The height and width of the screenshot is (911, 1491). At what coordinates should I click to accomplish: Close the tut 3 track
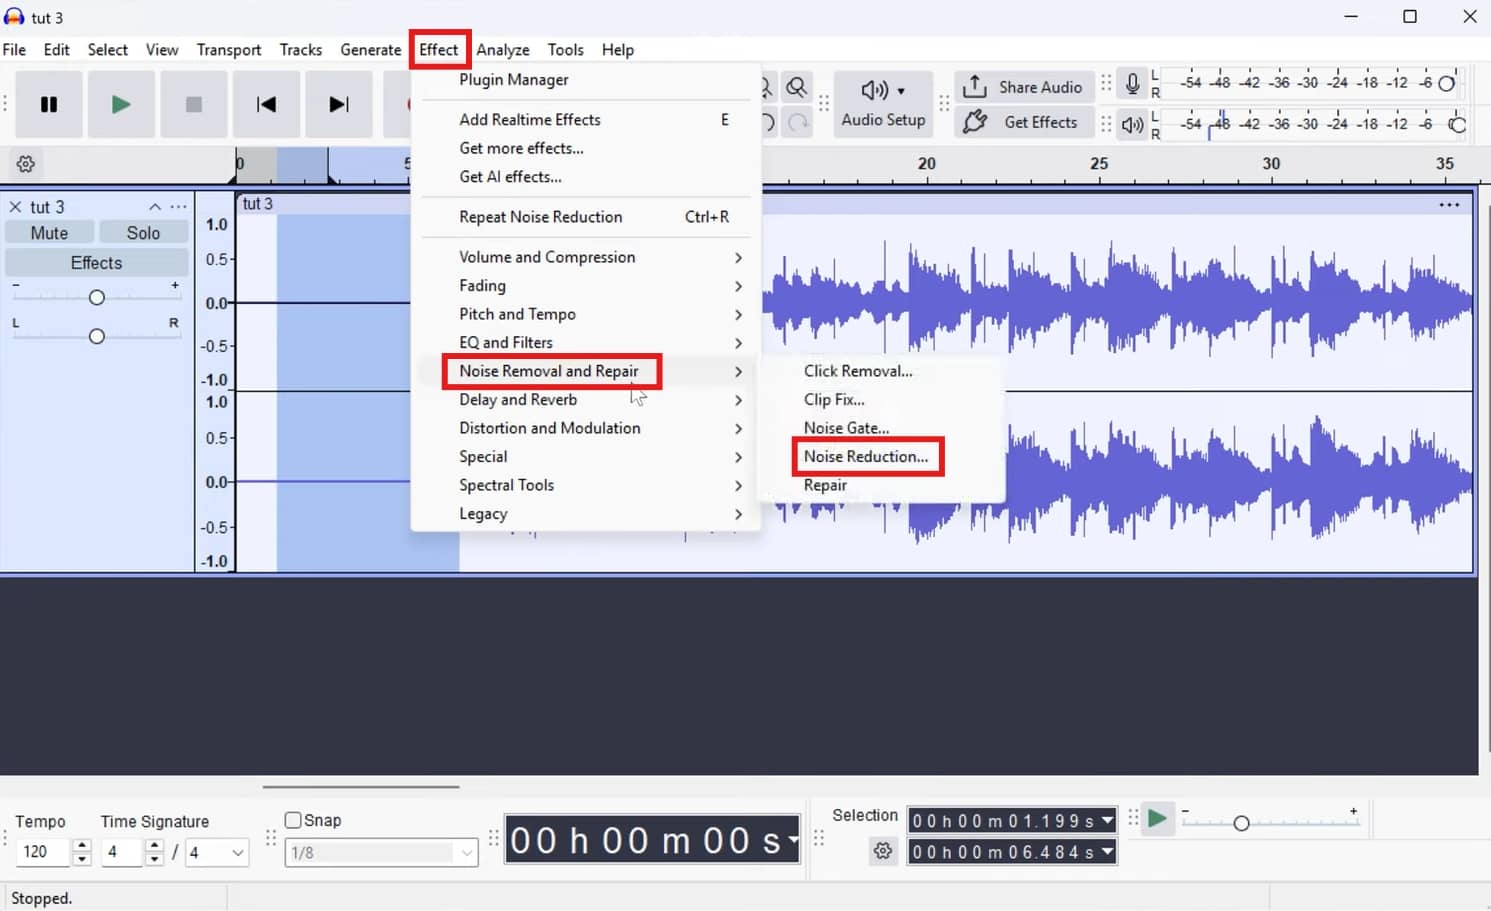15,207
